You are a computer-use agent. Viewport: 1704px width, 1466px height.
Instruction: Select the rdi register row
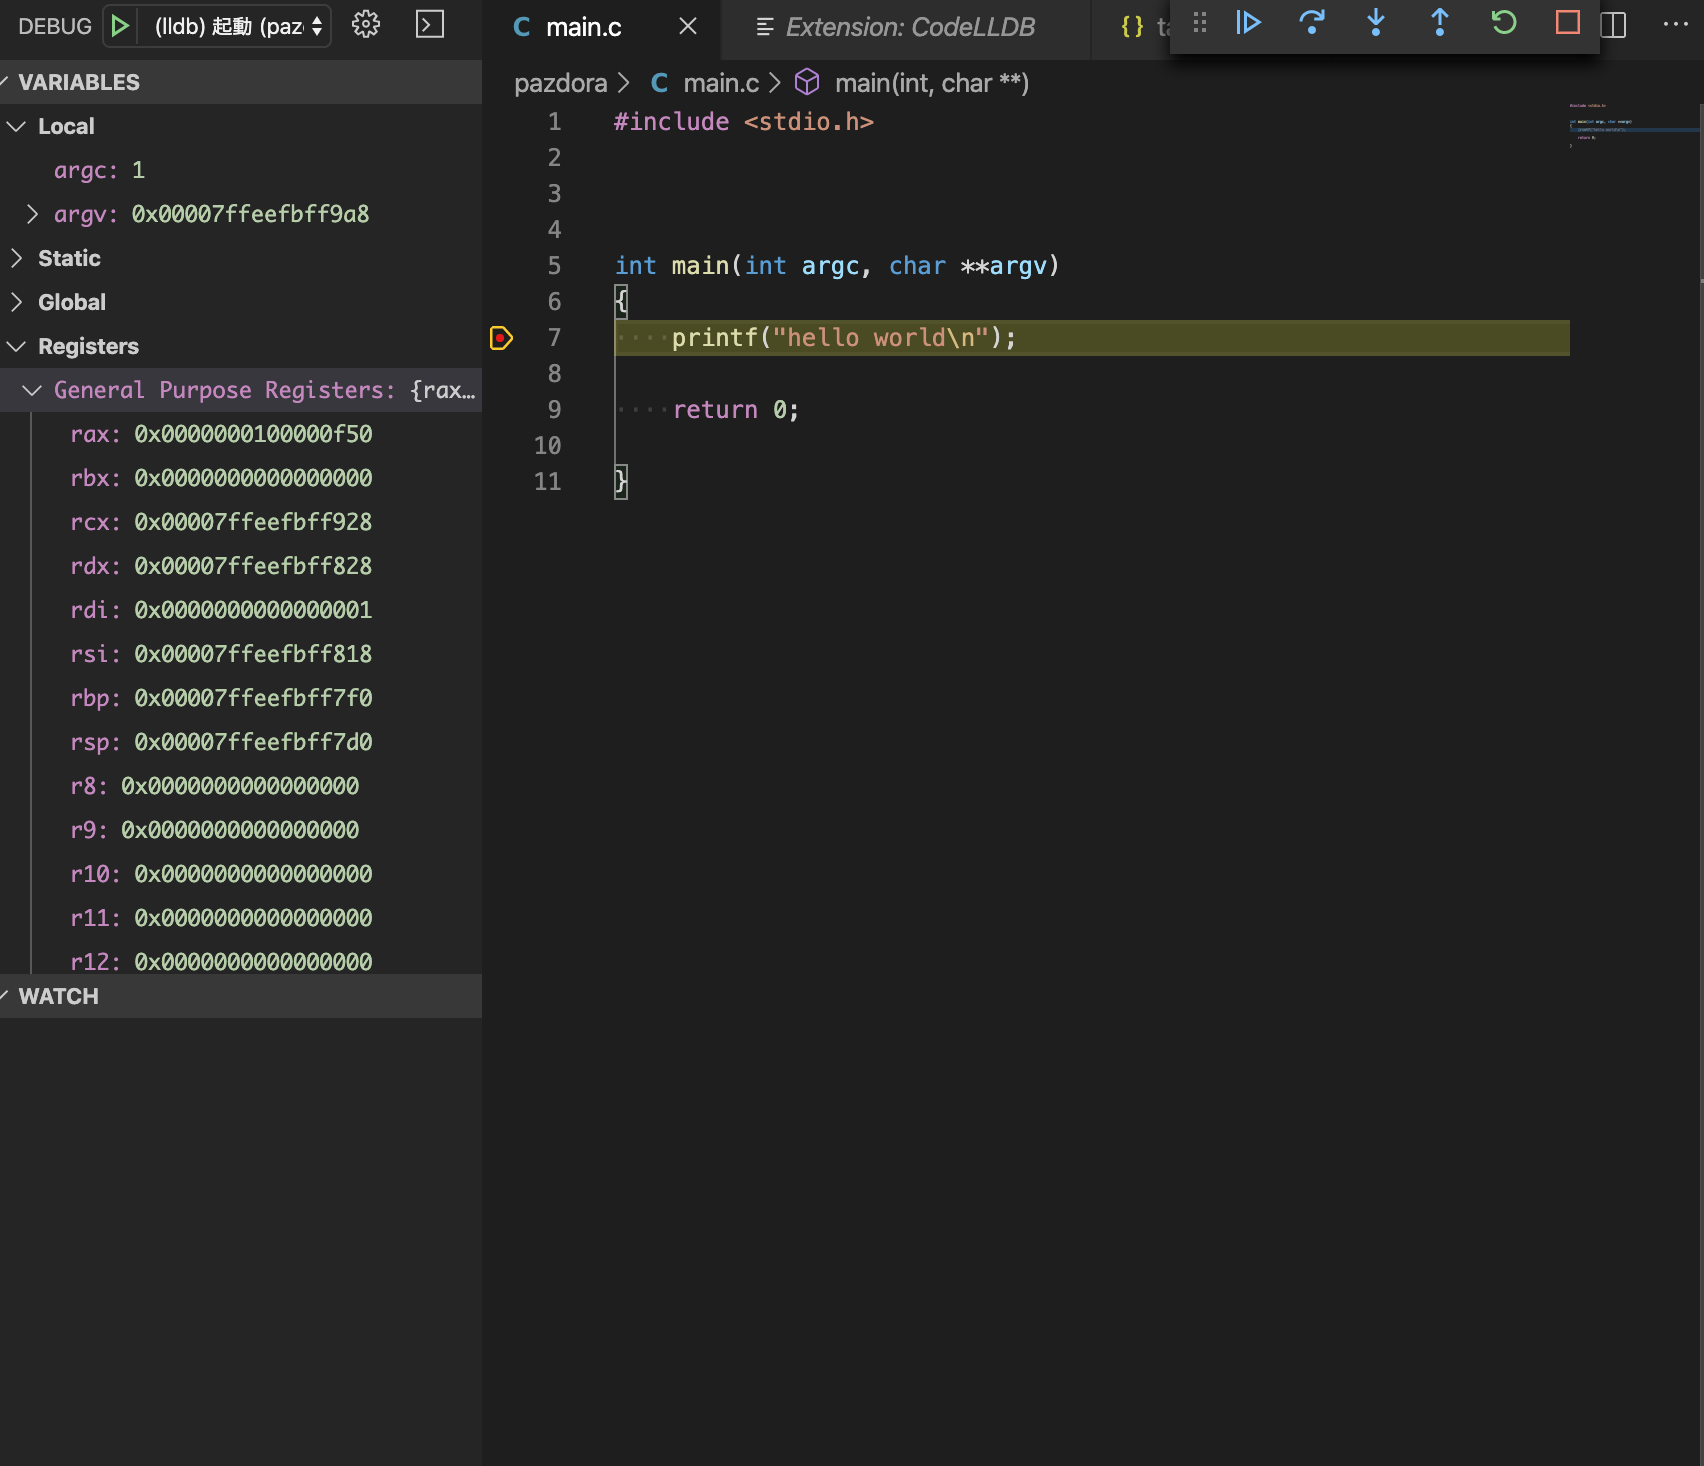click(x=241, y=610)
